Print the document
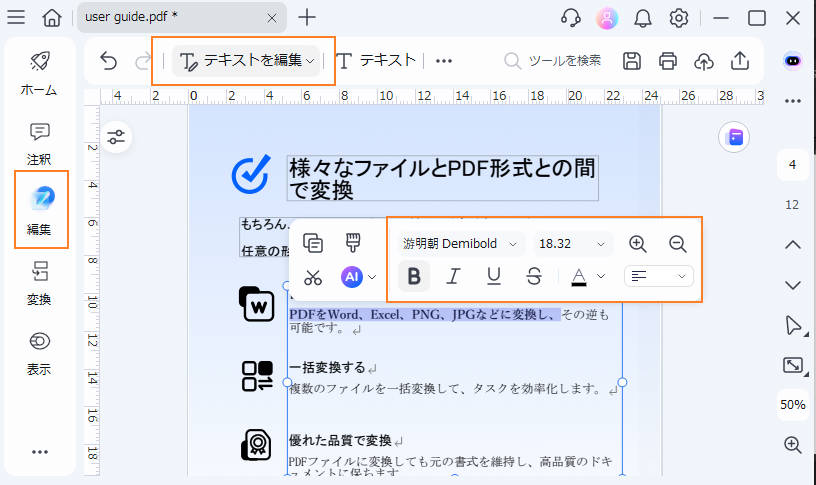The image size is (816, 485). pos(668,61)
